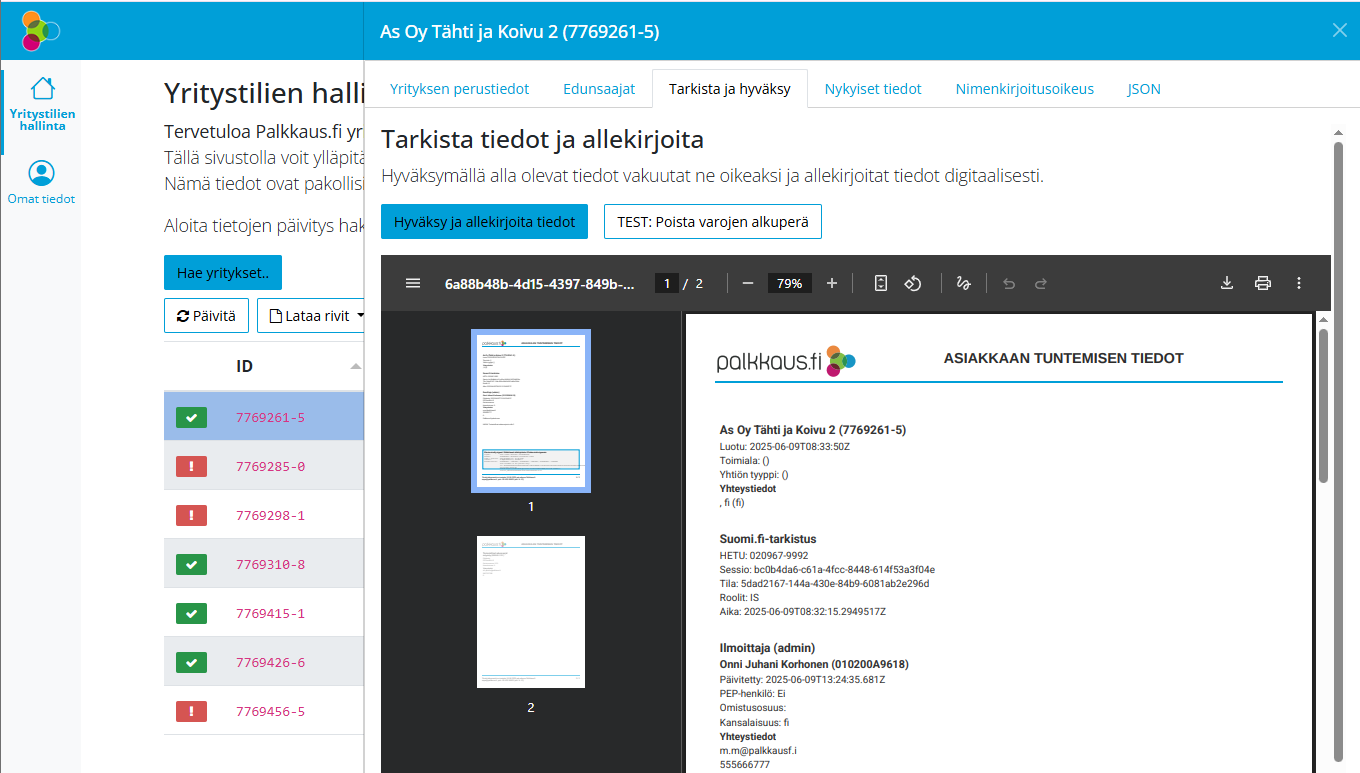Sort the table by ID column
Viewport: 1360px width, 773px height.
click(245, 366)
